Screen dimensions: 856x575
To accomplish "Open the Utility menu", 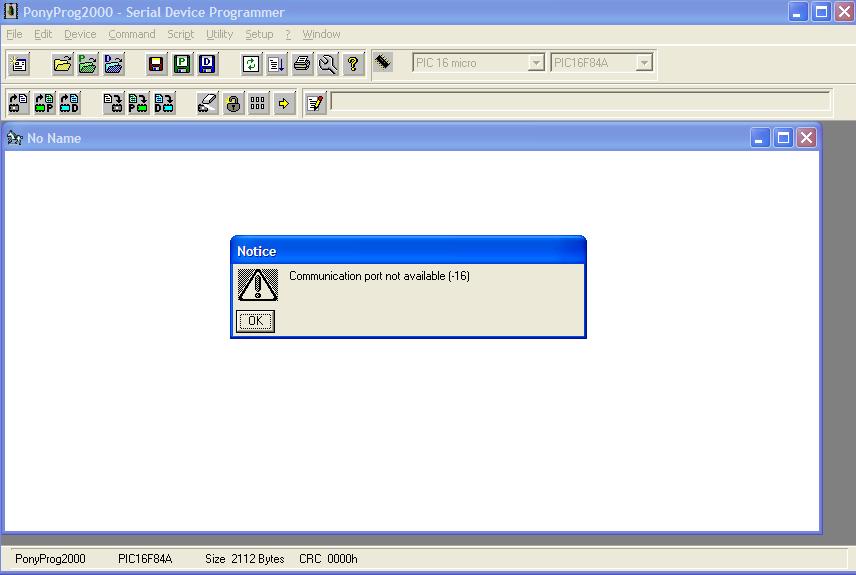I will [x=219, y=34].
